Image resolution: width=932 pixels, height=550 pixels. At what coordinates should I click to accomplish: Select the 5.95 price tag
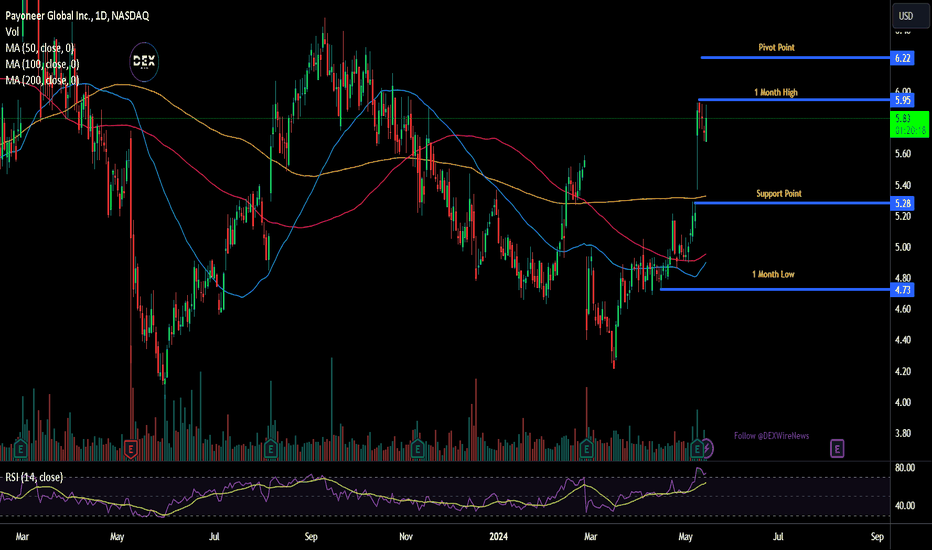(x=902, y=100)
